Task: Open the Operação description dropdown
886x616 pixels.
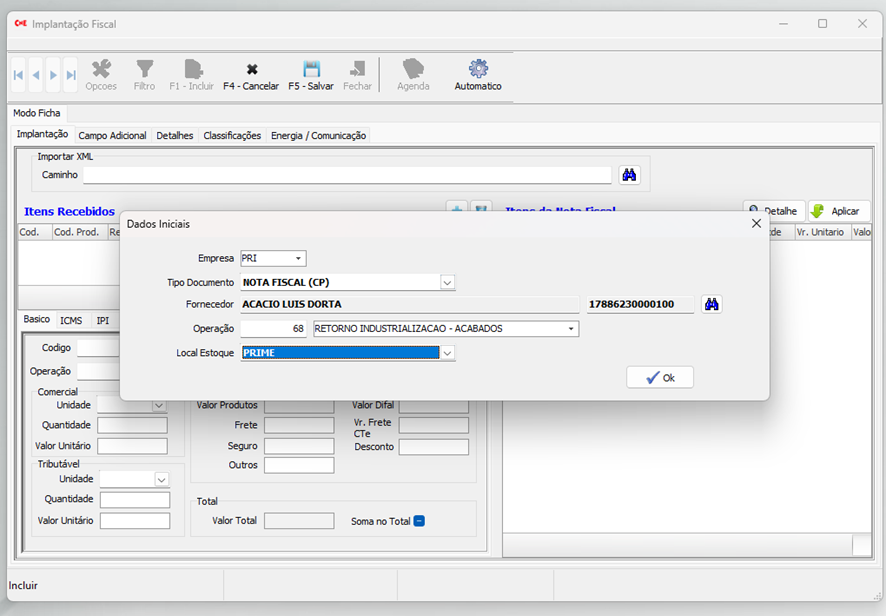Action: (571, 329)
